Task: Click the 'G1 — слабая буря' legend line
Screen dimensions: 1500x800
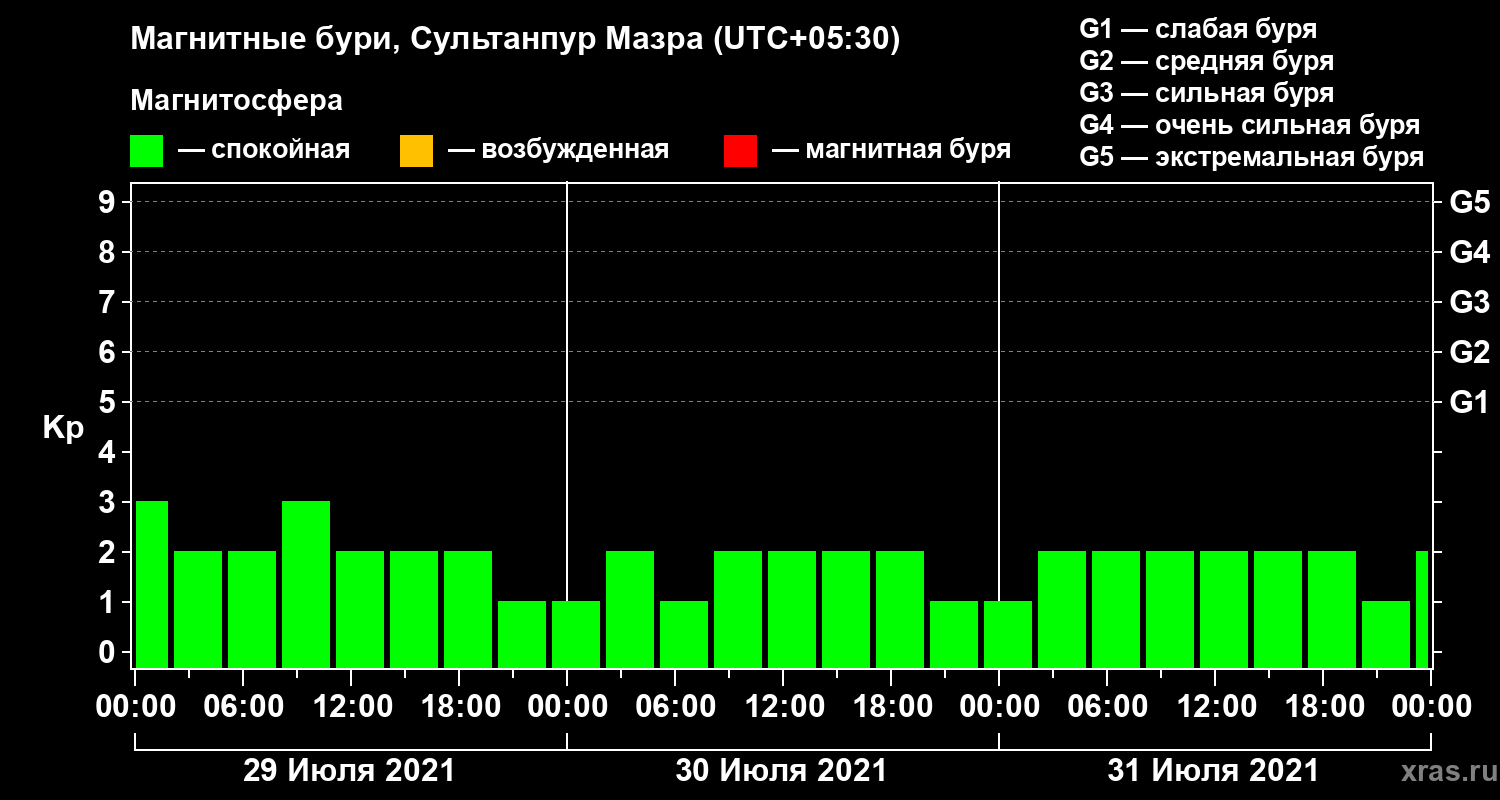Action: (1198, 28)
